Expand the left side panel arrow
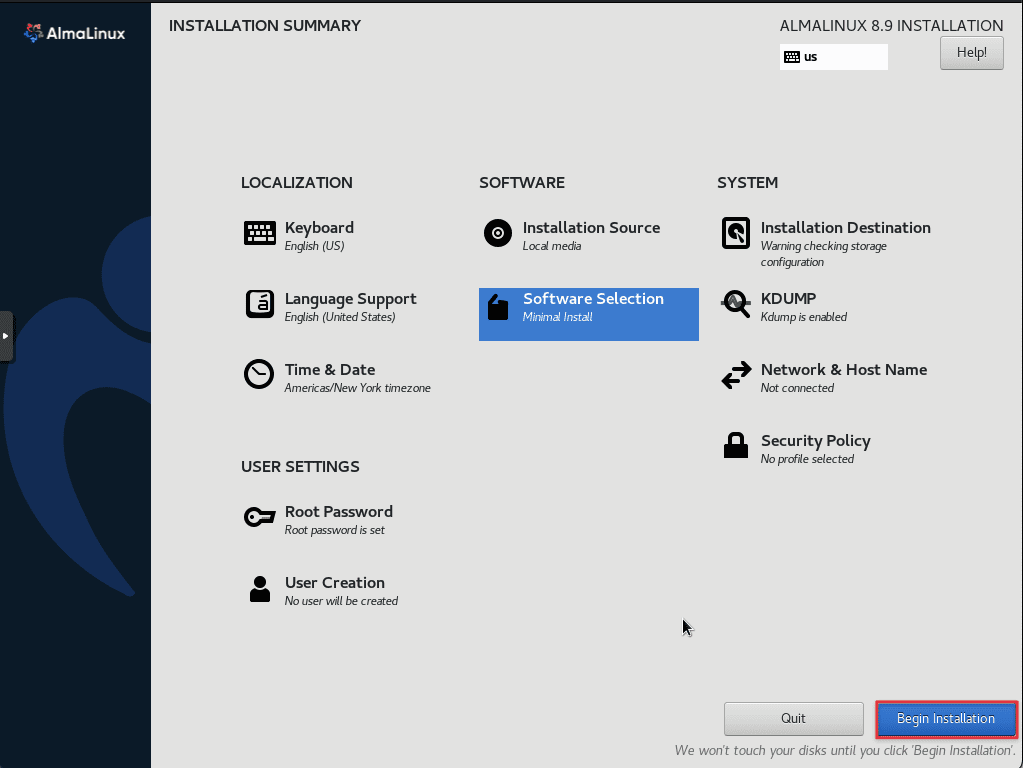Screen dimensions: 1023x768 click(6, 336)
